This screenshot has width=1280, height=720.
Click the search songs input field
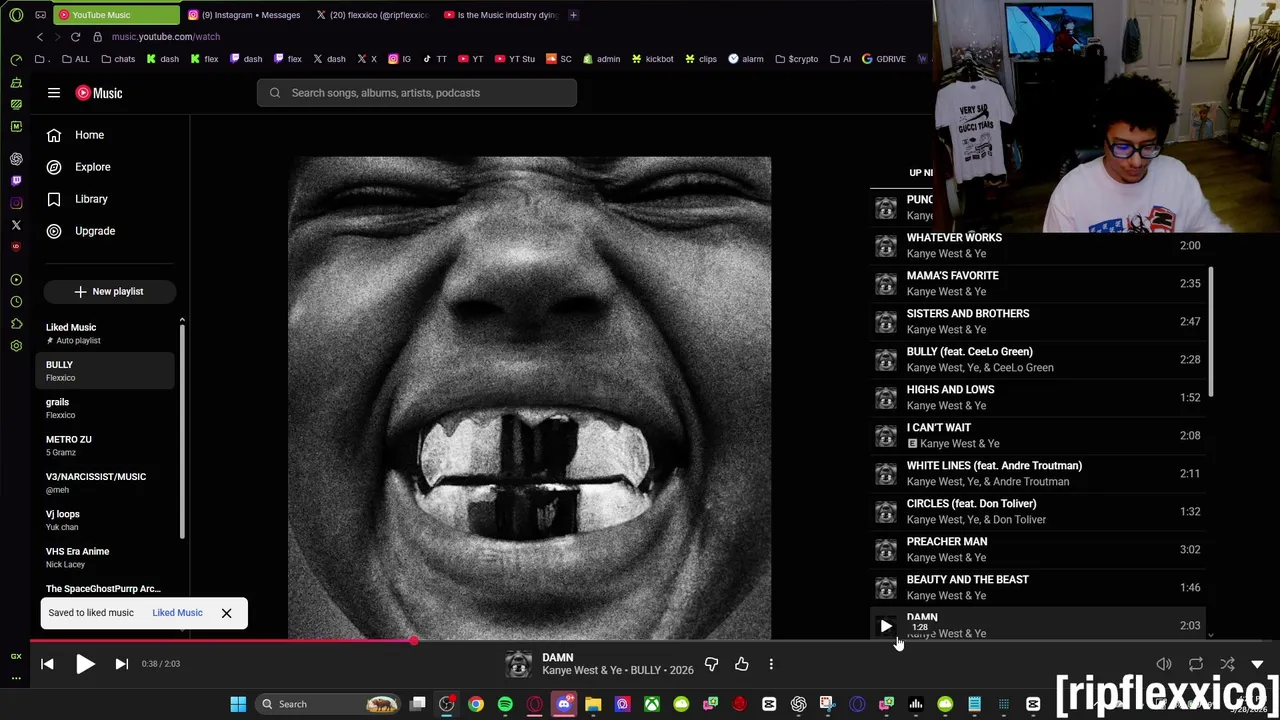(x=417, y=93)
